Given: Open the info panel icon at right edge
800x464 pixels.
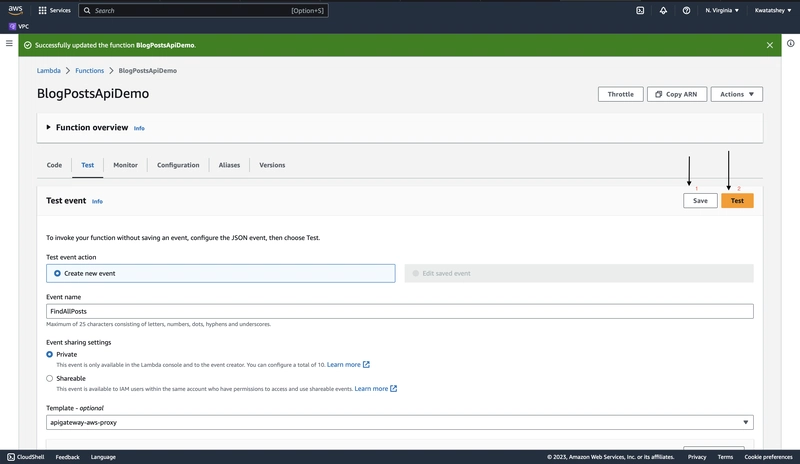Looking at the screenshot, I should click(790, 43).
